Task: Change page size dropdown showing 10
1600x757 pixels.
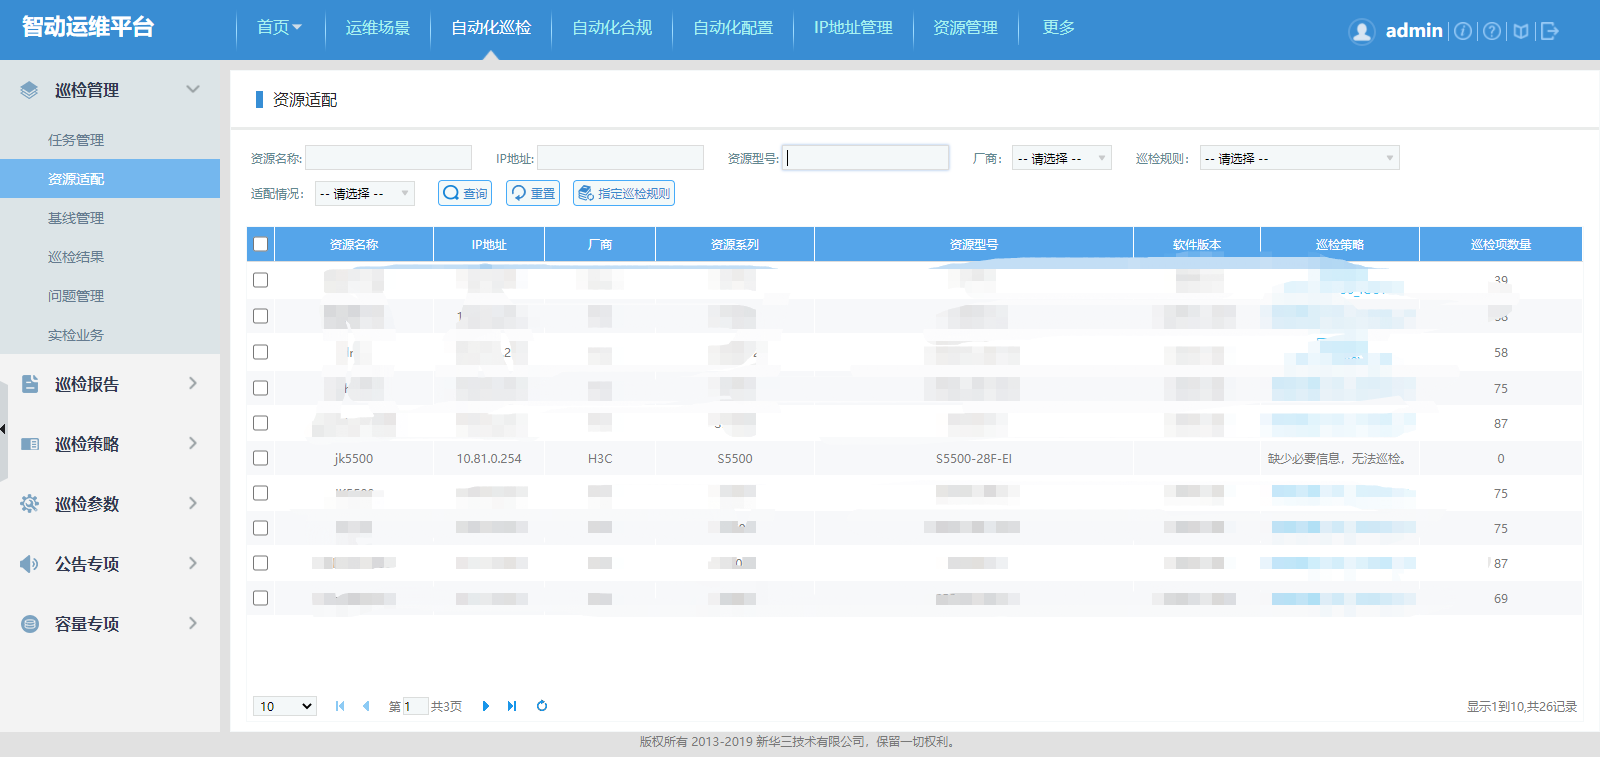Action: coord(285,706)
